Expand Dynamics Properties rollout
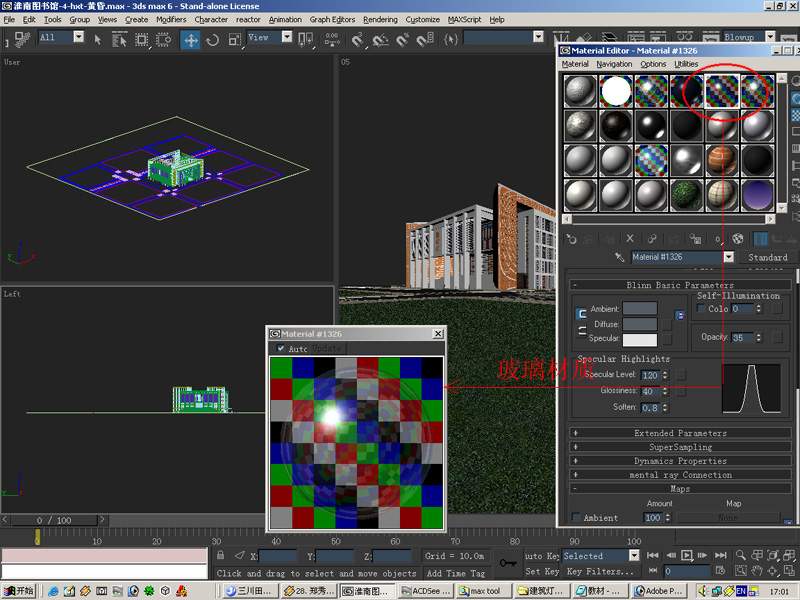The image size is (800, 600). 681,461
